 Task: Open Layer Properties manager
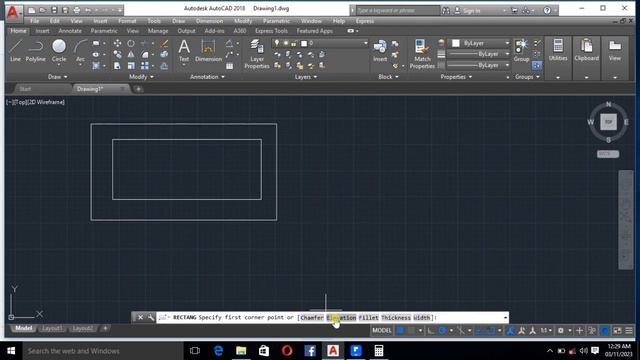pos(257,53)
